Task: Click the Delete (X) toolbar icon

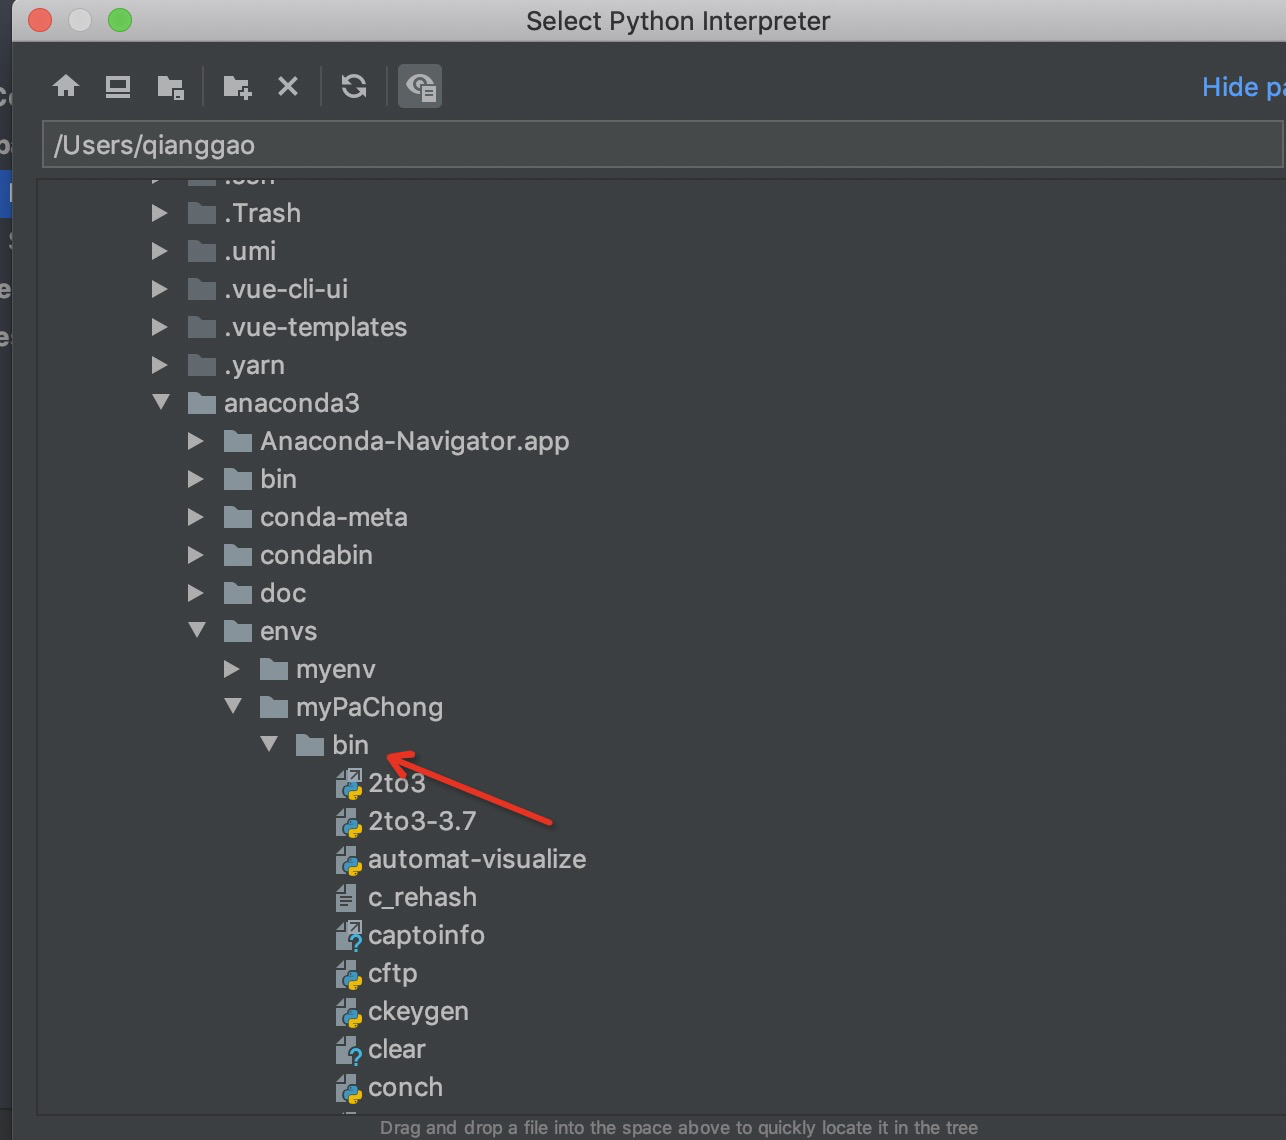Action: [288, 86]
